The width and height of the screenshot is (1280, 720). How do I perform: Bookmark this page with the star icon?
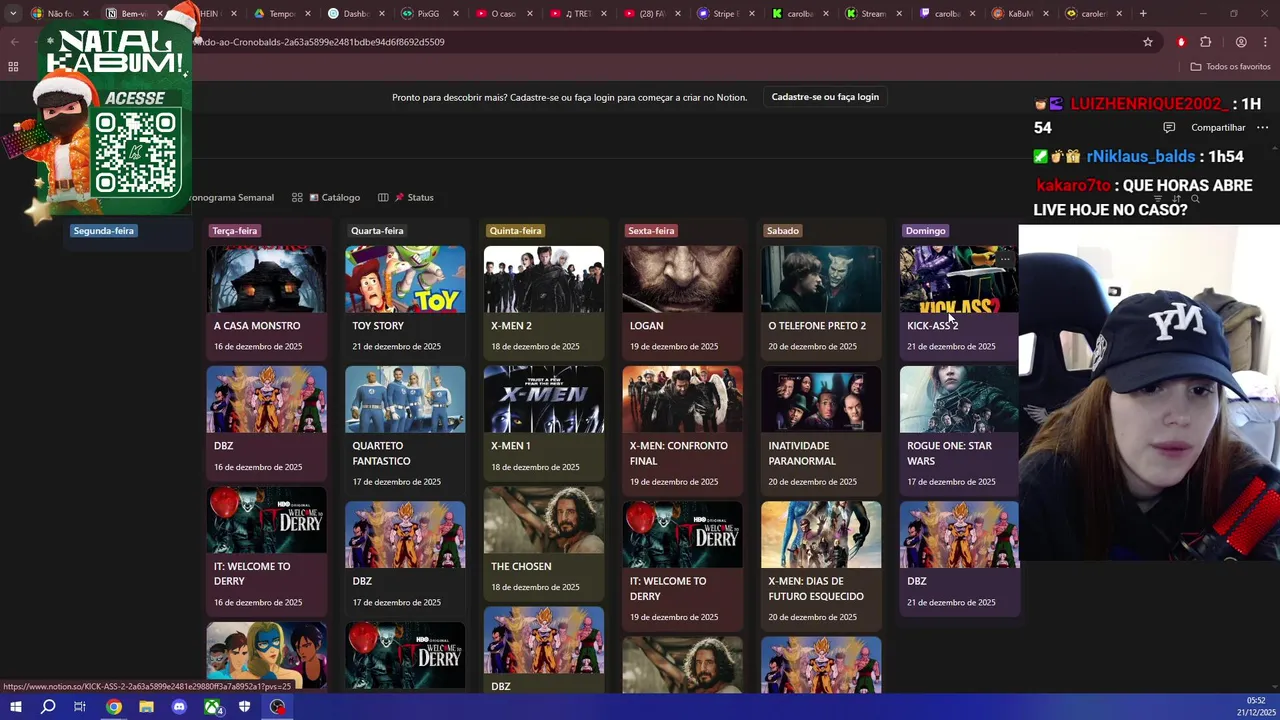tap(1148, 42)
